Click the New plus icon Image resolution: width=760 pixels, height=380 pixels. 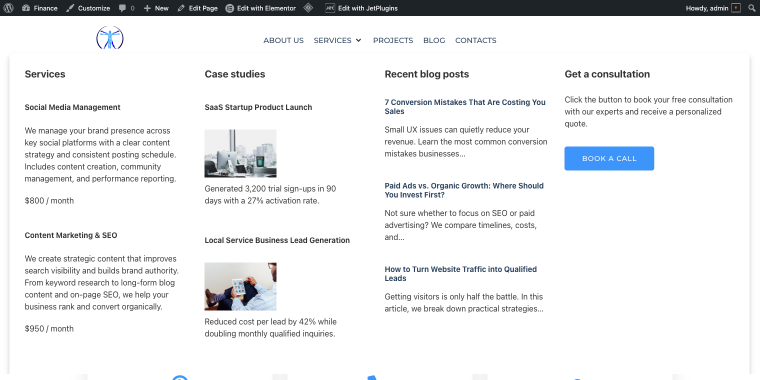point(147,8)
